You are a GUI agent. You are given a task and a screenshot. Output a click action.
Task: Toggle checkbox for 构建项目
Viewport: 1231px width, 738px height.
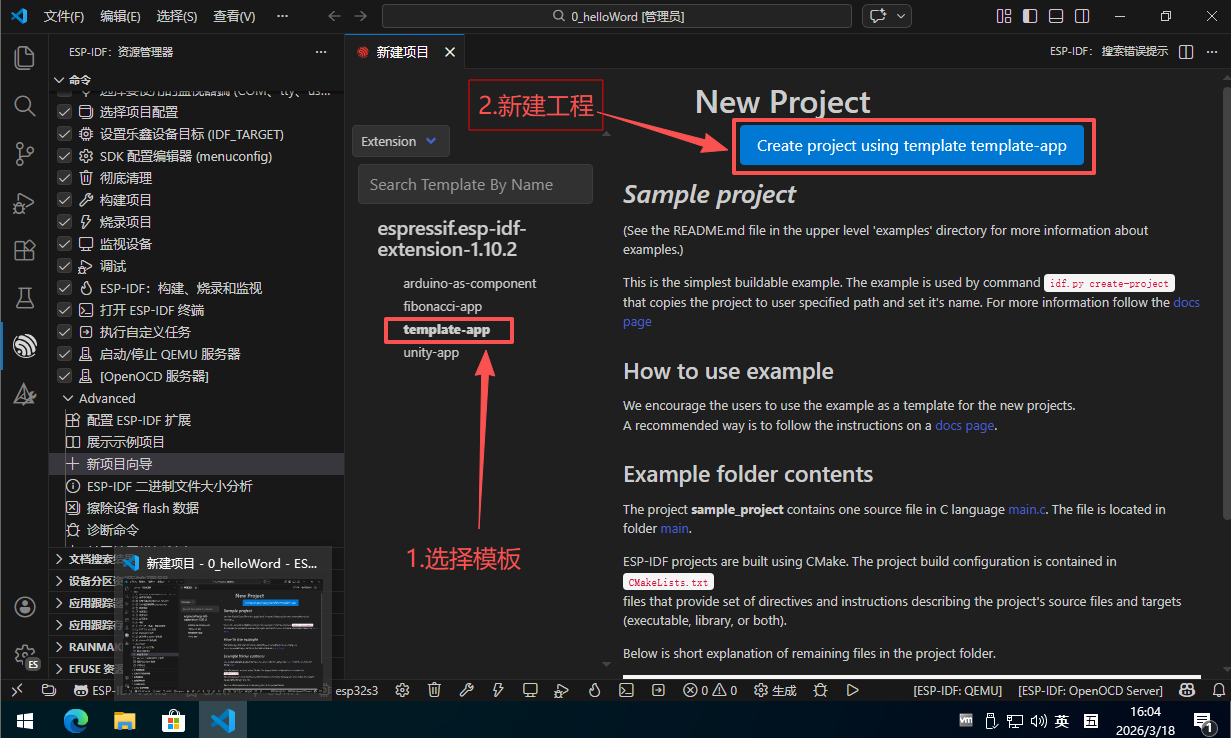[64, 200]
